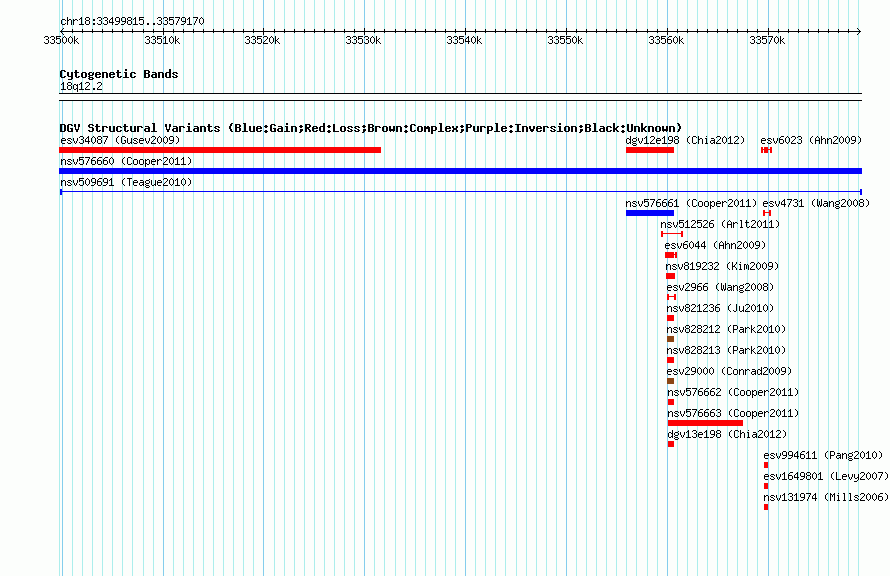
Task: Click the chr18:33499815..33579170 coordinates text
Action: point(132,21)
